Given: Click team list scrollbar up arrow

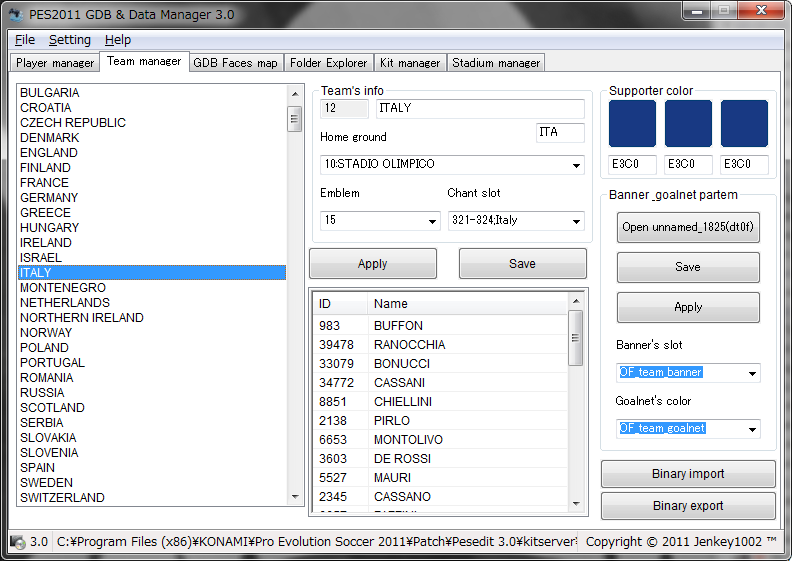Looking at the screenshot, I should click(295, 94).
